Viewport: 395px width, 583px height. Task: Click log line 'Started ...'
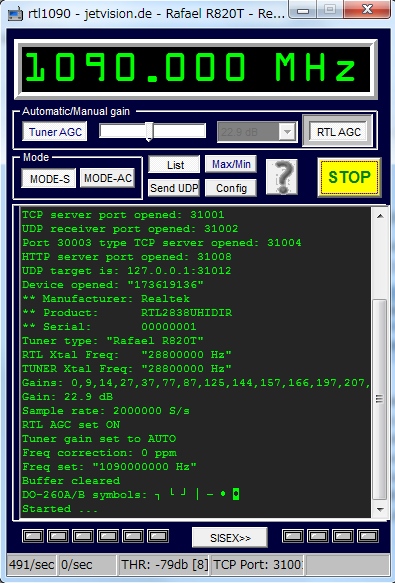(60, 509)
